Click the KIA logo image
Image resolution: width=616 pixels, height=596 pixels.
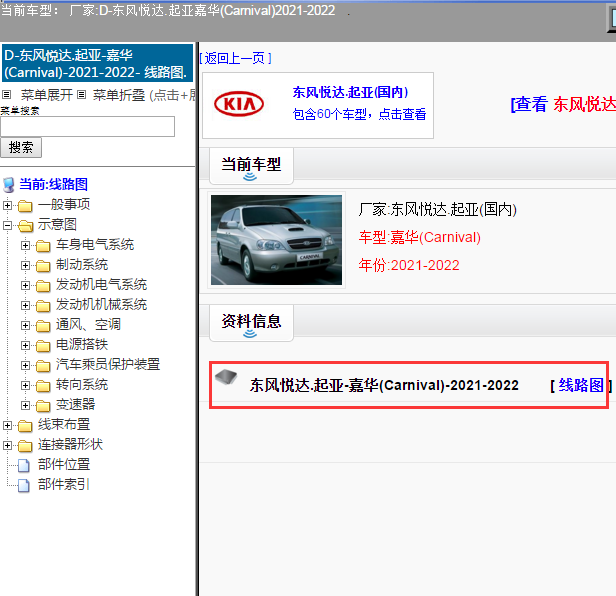click(239, 104)
